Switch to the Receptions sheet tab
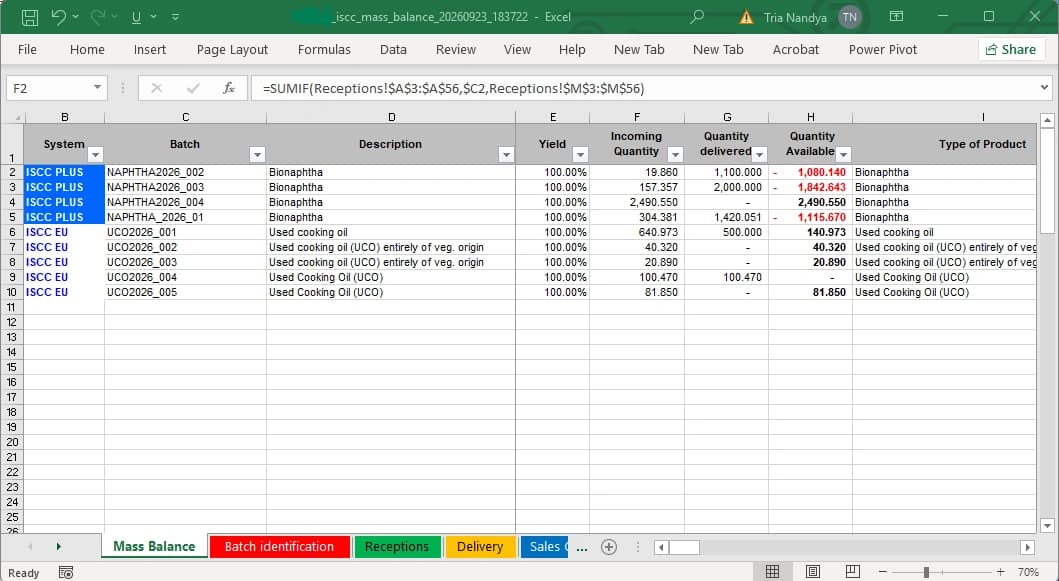 tap(397, 547)
